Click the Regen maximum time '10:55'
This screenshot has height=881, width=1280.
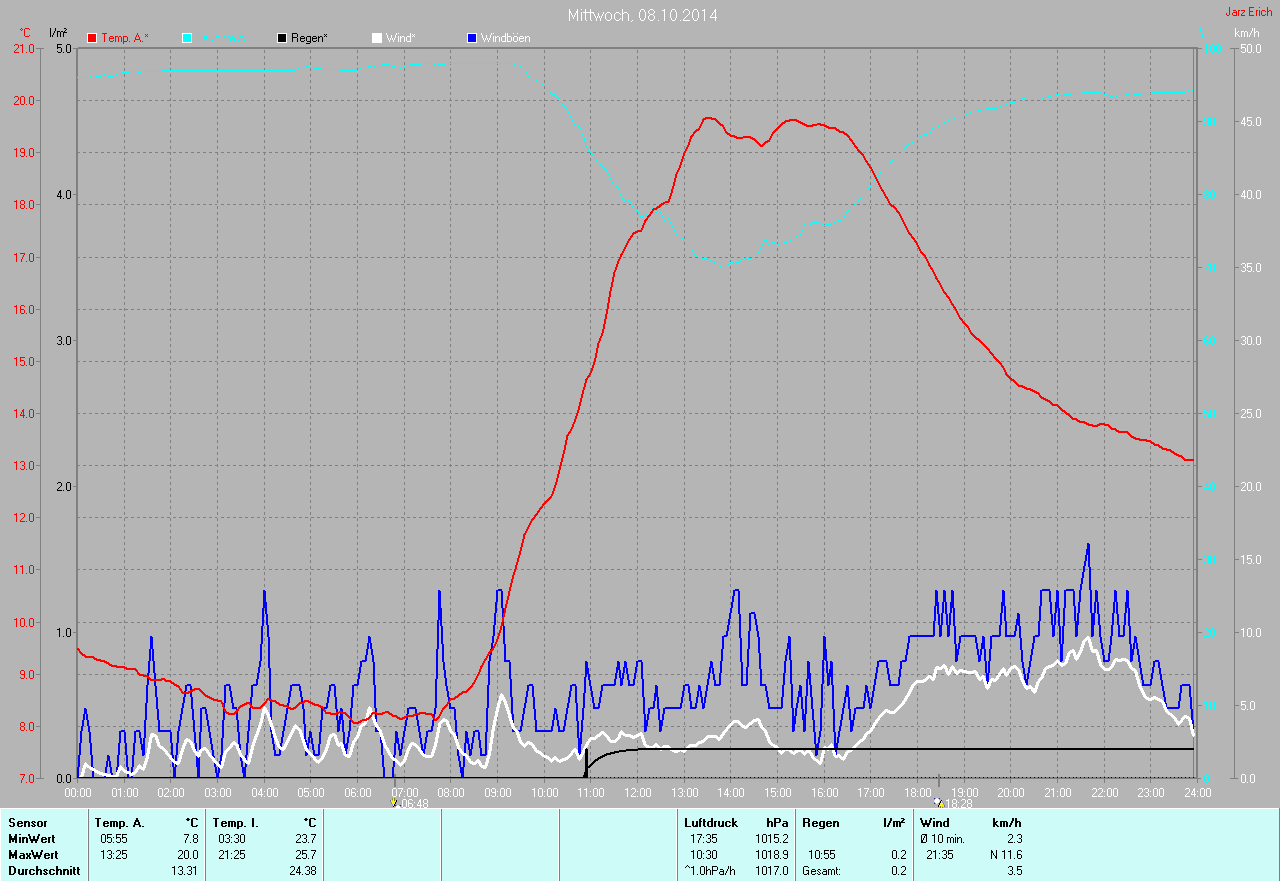pyautogui.click(x=822, y=855)
